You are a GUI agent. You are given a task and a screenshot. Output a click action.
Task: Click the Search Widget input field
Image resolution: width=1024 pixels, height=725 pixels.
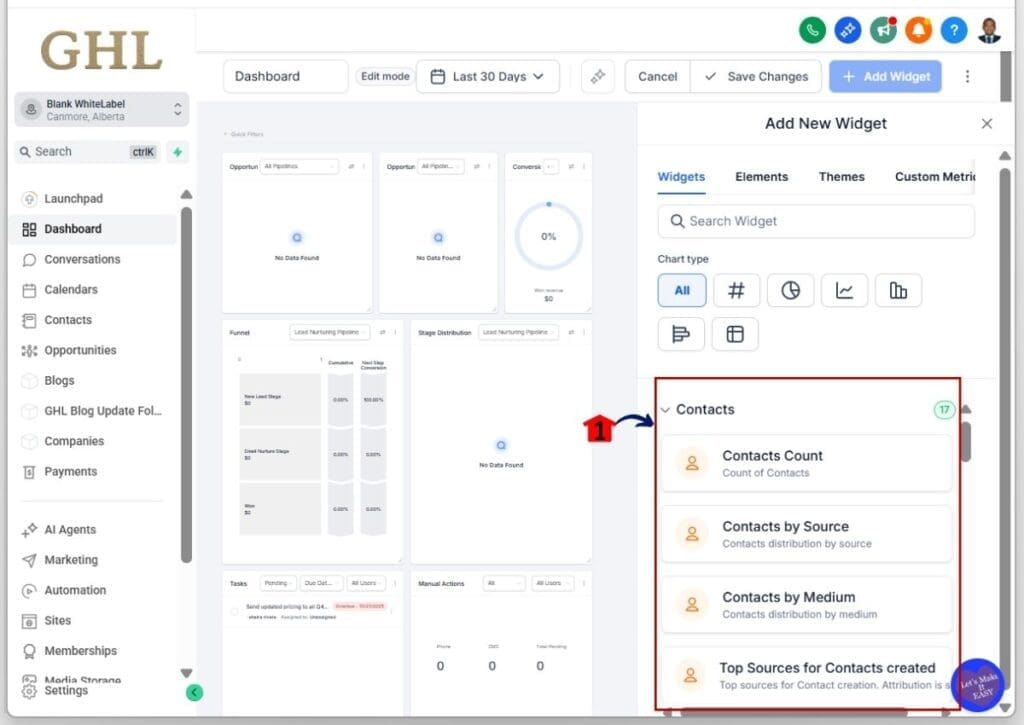[815, 221]
